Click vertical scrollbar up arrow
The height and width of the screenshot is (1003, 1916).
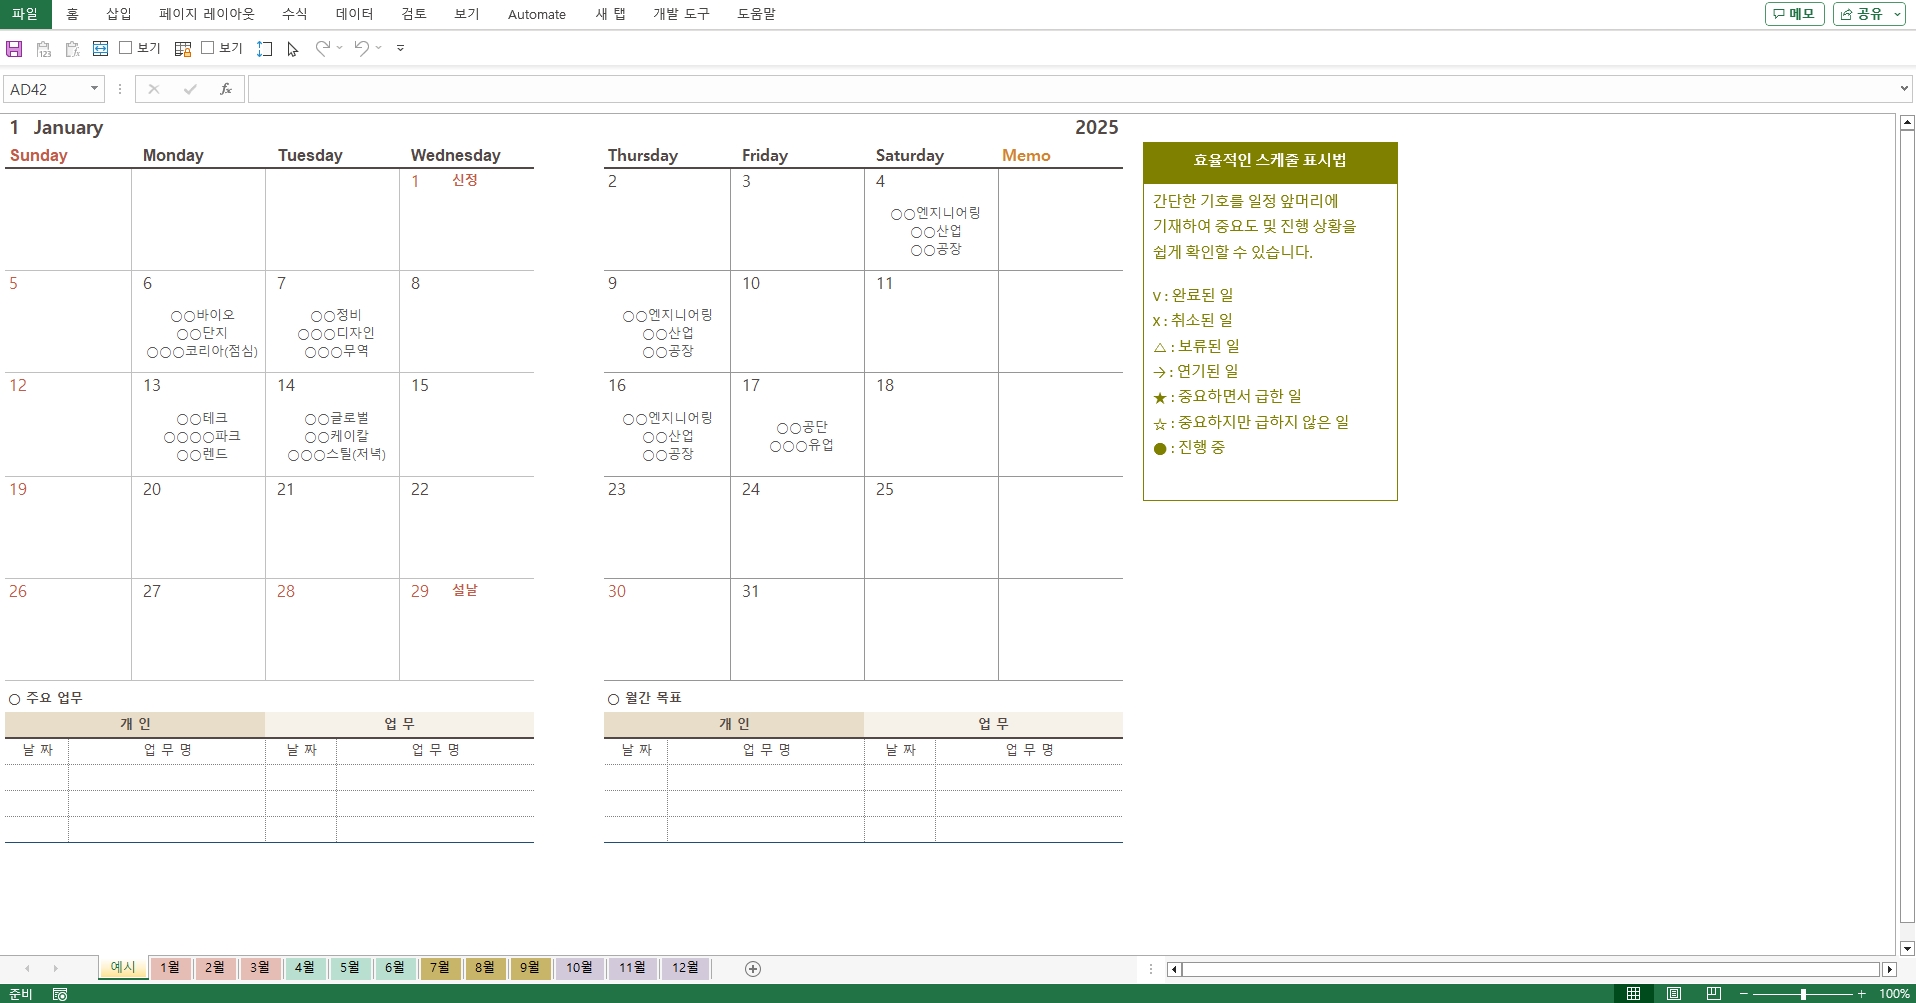1907,123
